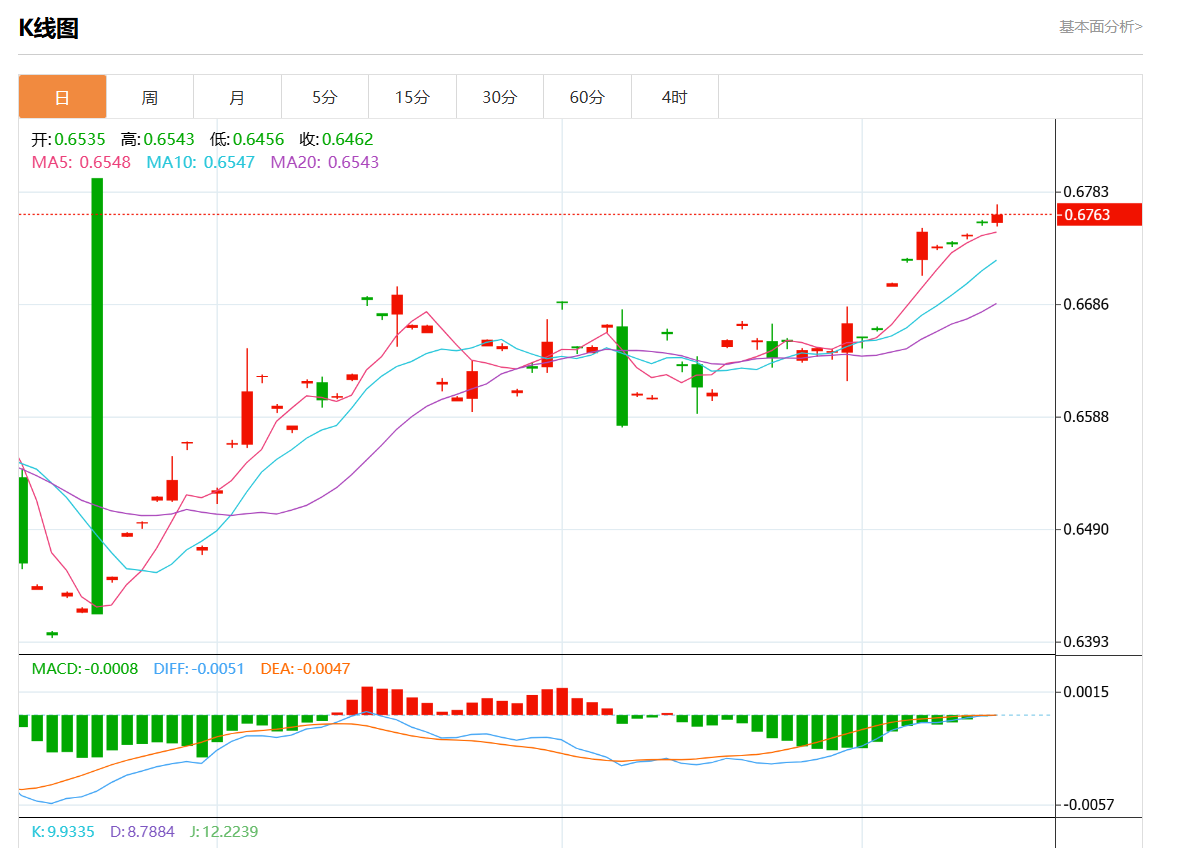Click the MACD: -0.0008 label
Image resolution: width=1185 pixels, height=848 pixels.
coord(85,669)
